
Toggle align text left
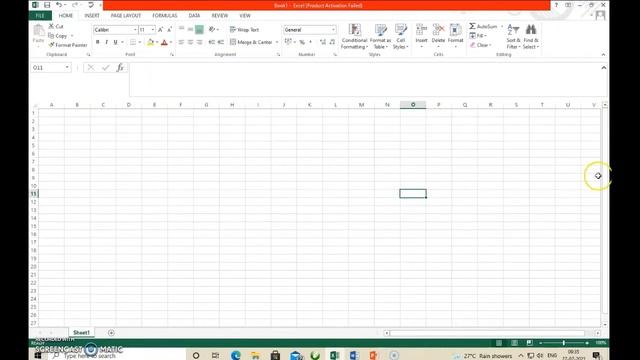(181, 42)
